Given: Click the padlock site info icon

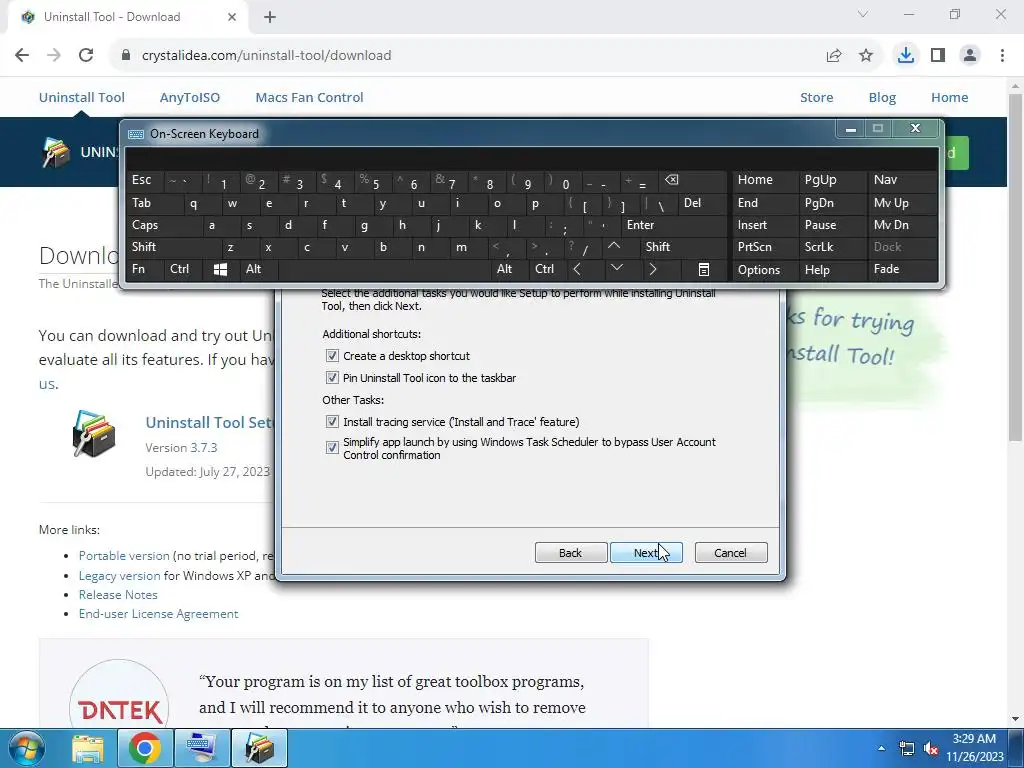Looking at the screenshot, I should [126, 56].
